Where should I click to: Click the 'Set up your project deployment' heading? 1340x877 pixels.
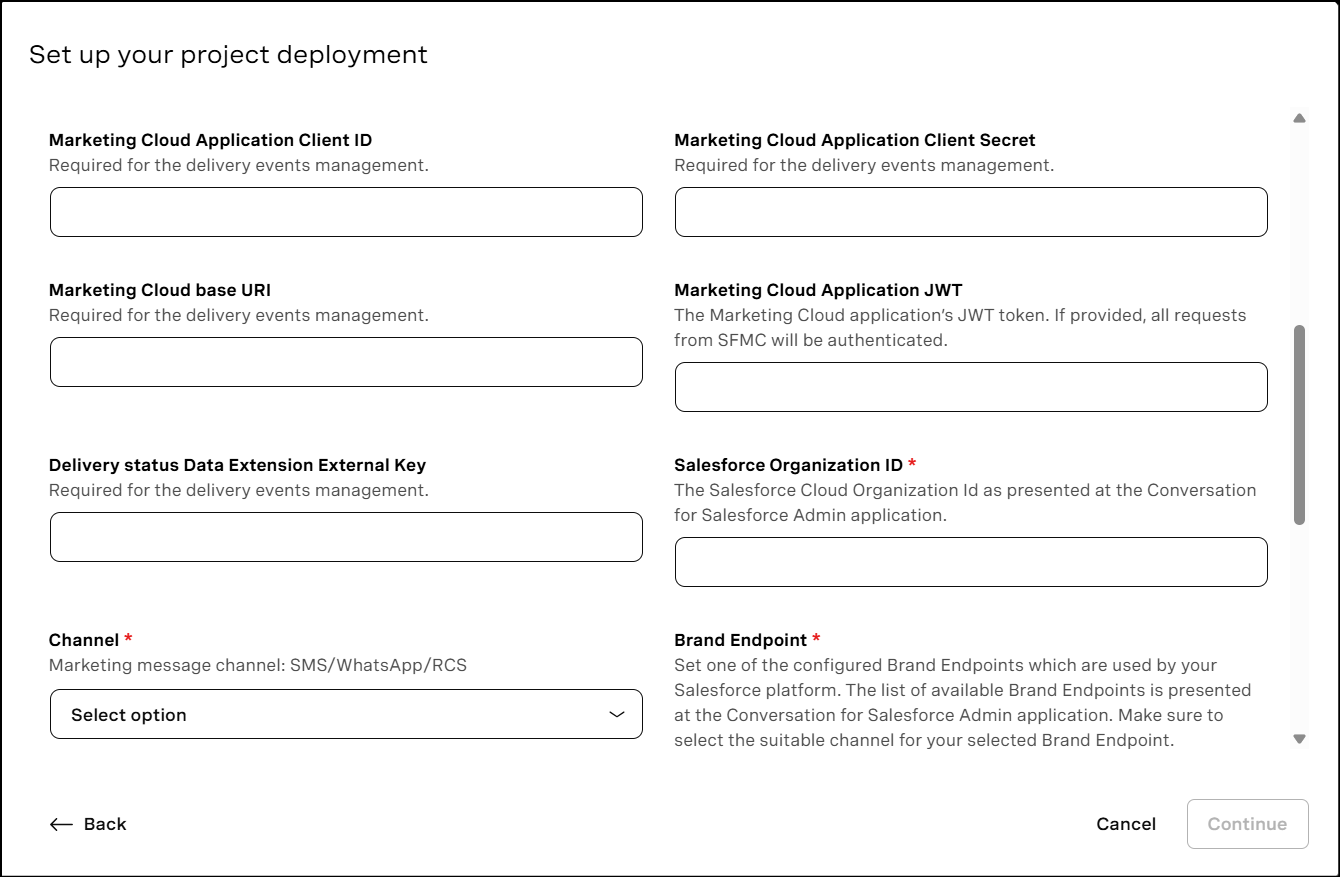pyautogui.click(x=228, y=54)
